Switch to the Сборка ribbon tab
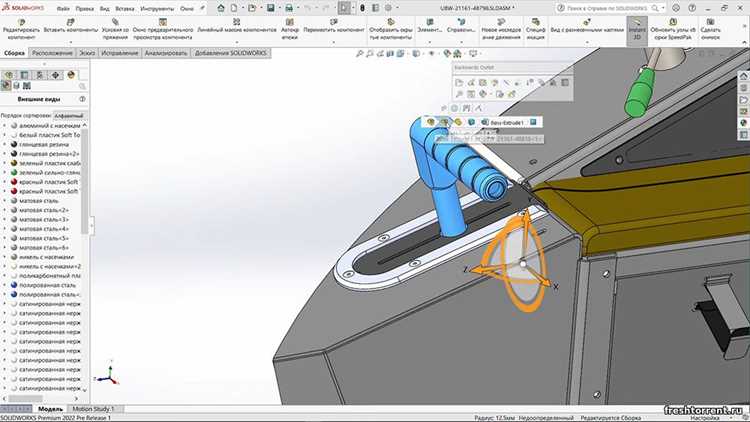This screenshot has width=750, height=422. click(14, 53)
